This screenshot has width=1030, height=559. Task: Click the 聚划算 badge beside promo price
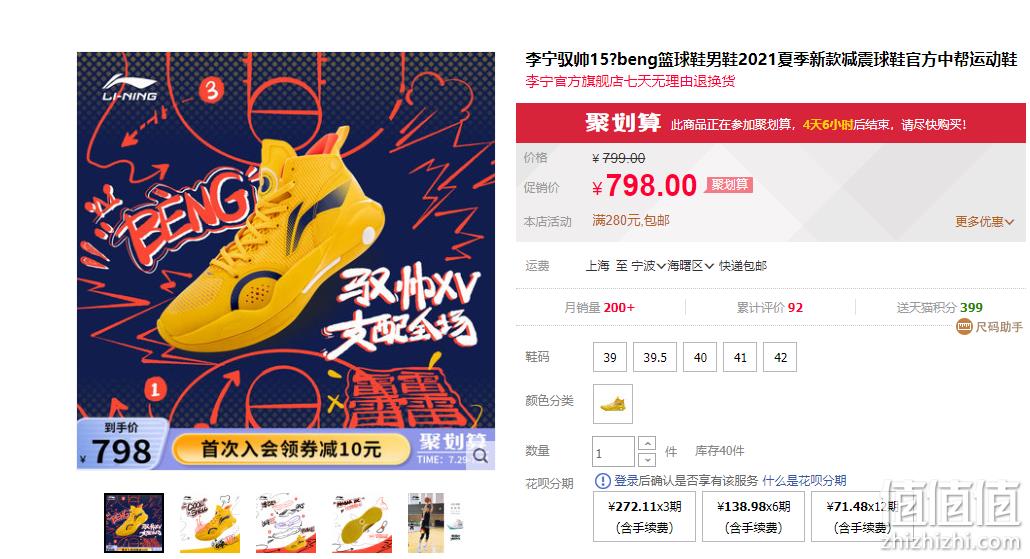[729, 185]
